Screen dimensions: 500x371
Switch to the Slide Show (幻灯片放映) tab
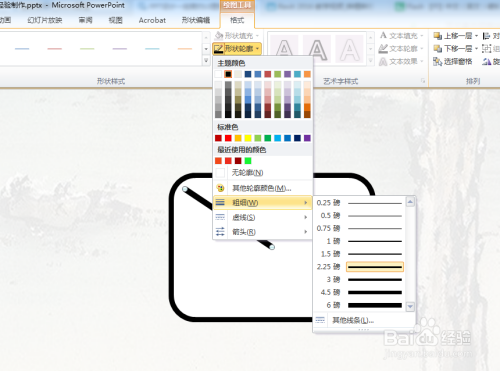[45, 20]
